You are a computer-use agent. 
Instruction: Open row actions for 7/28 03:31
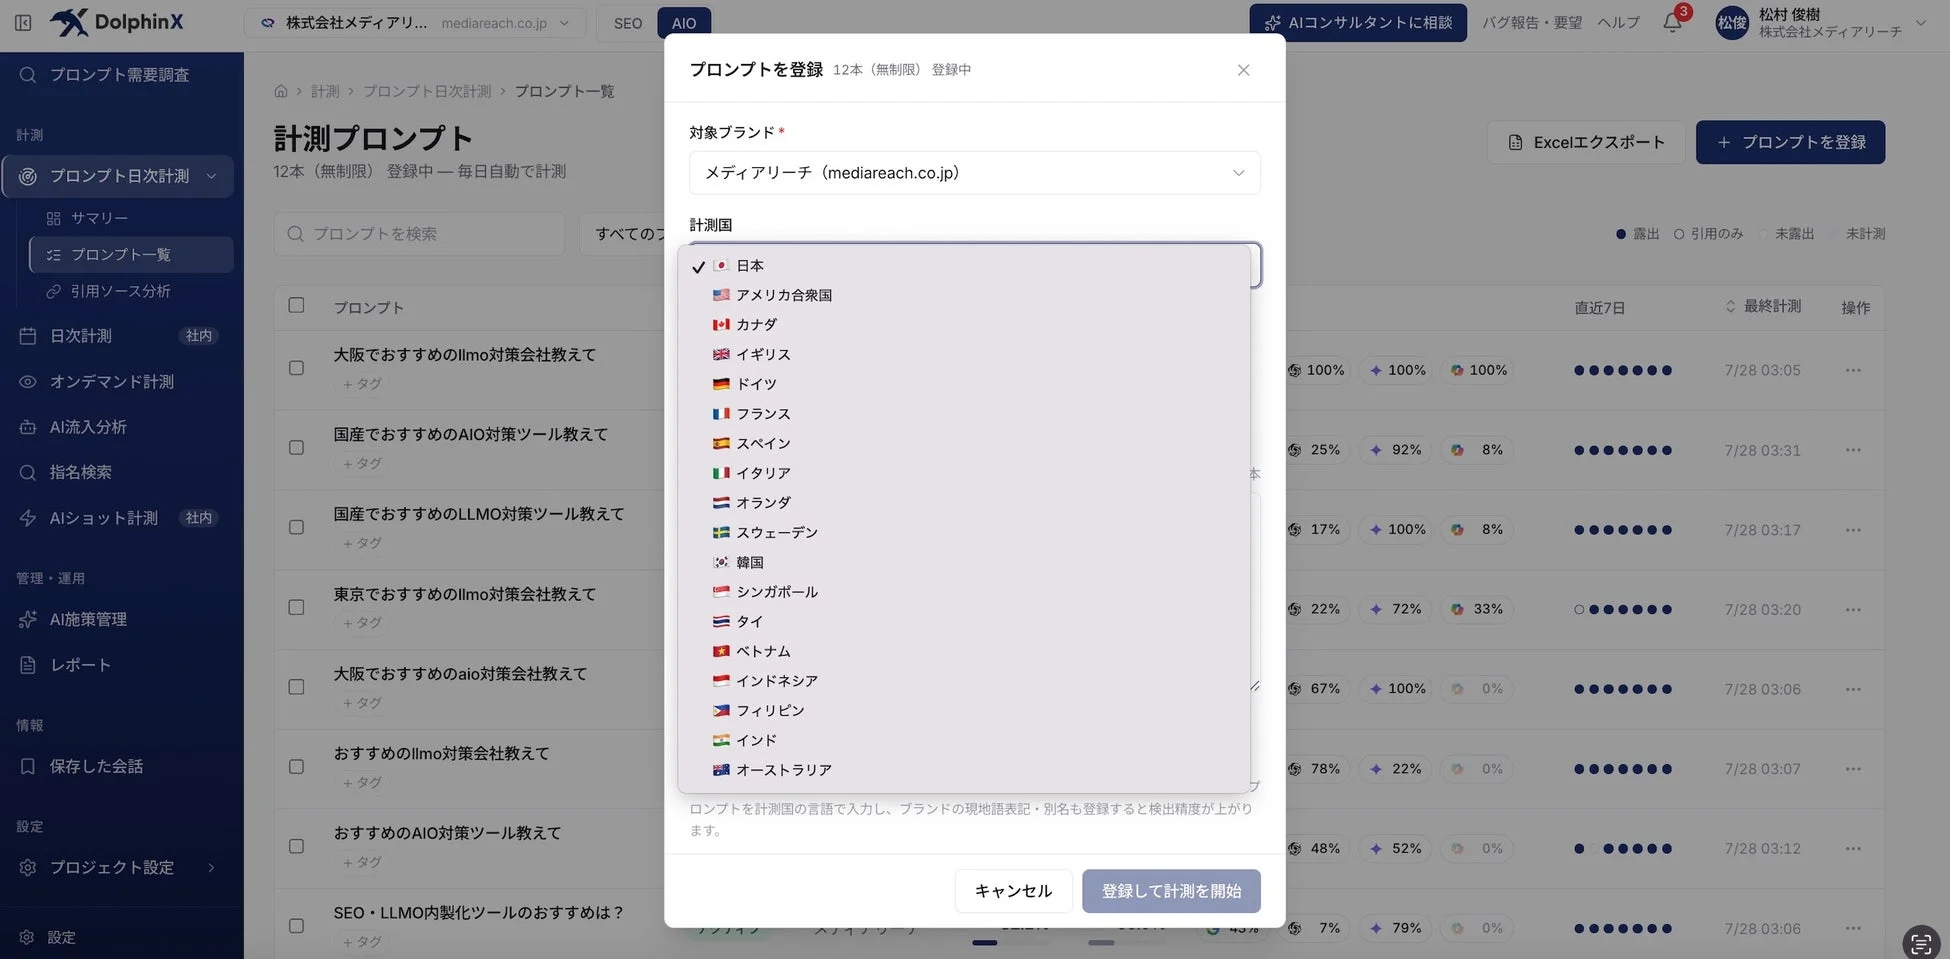(1853, 450)
